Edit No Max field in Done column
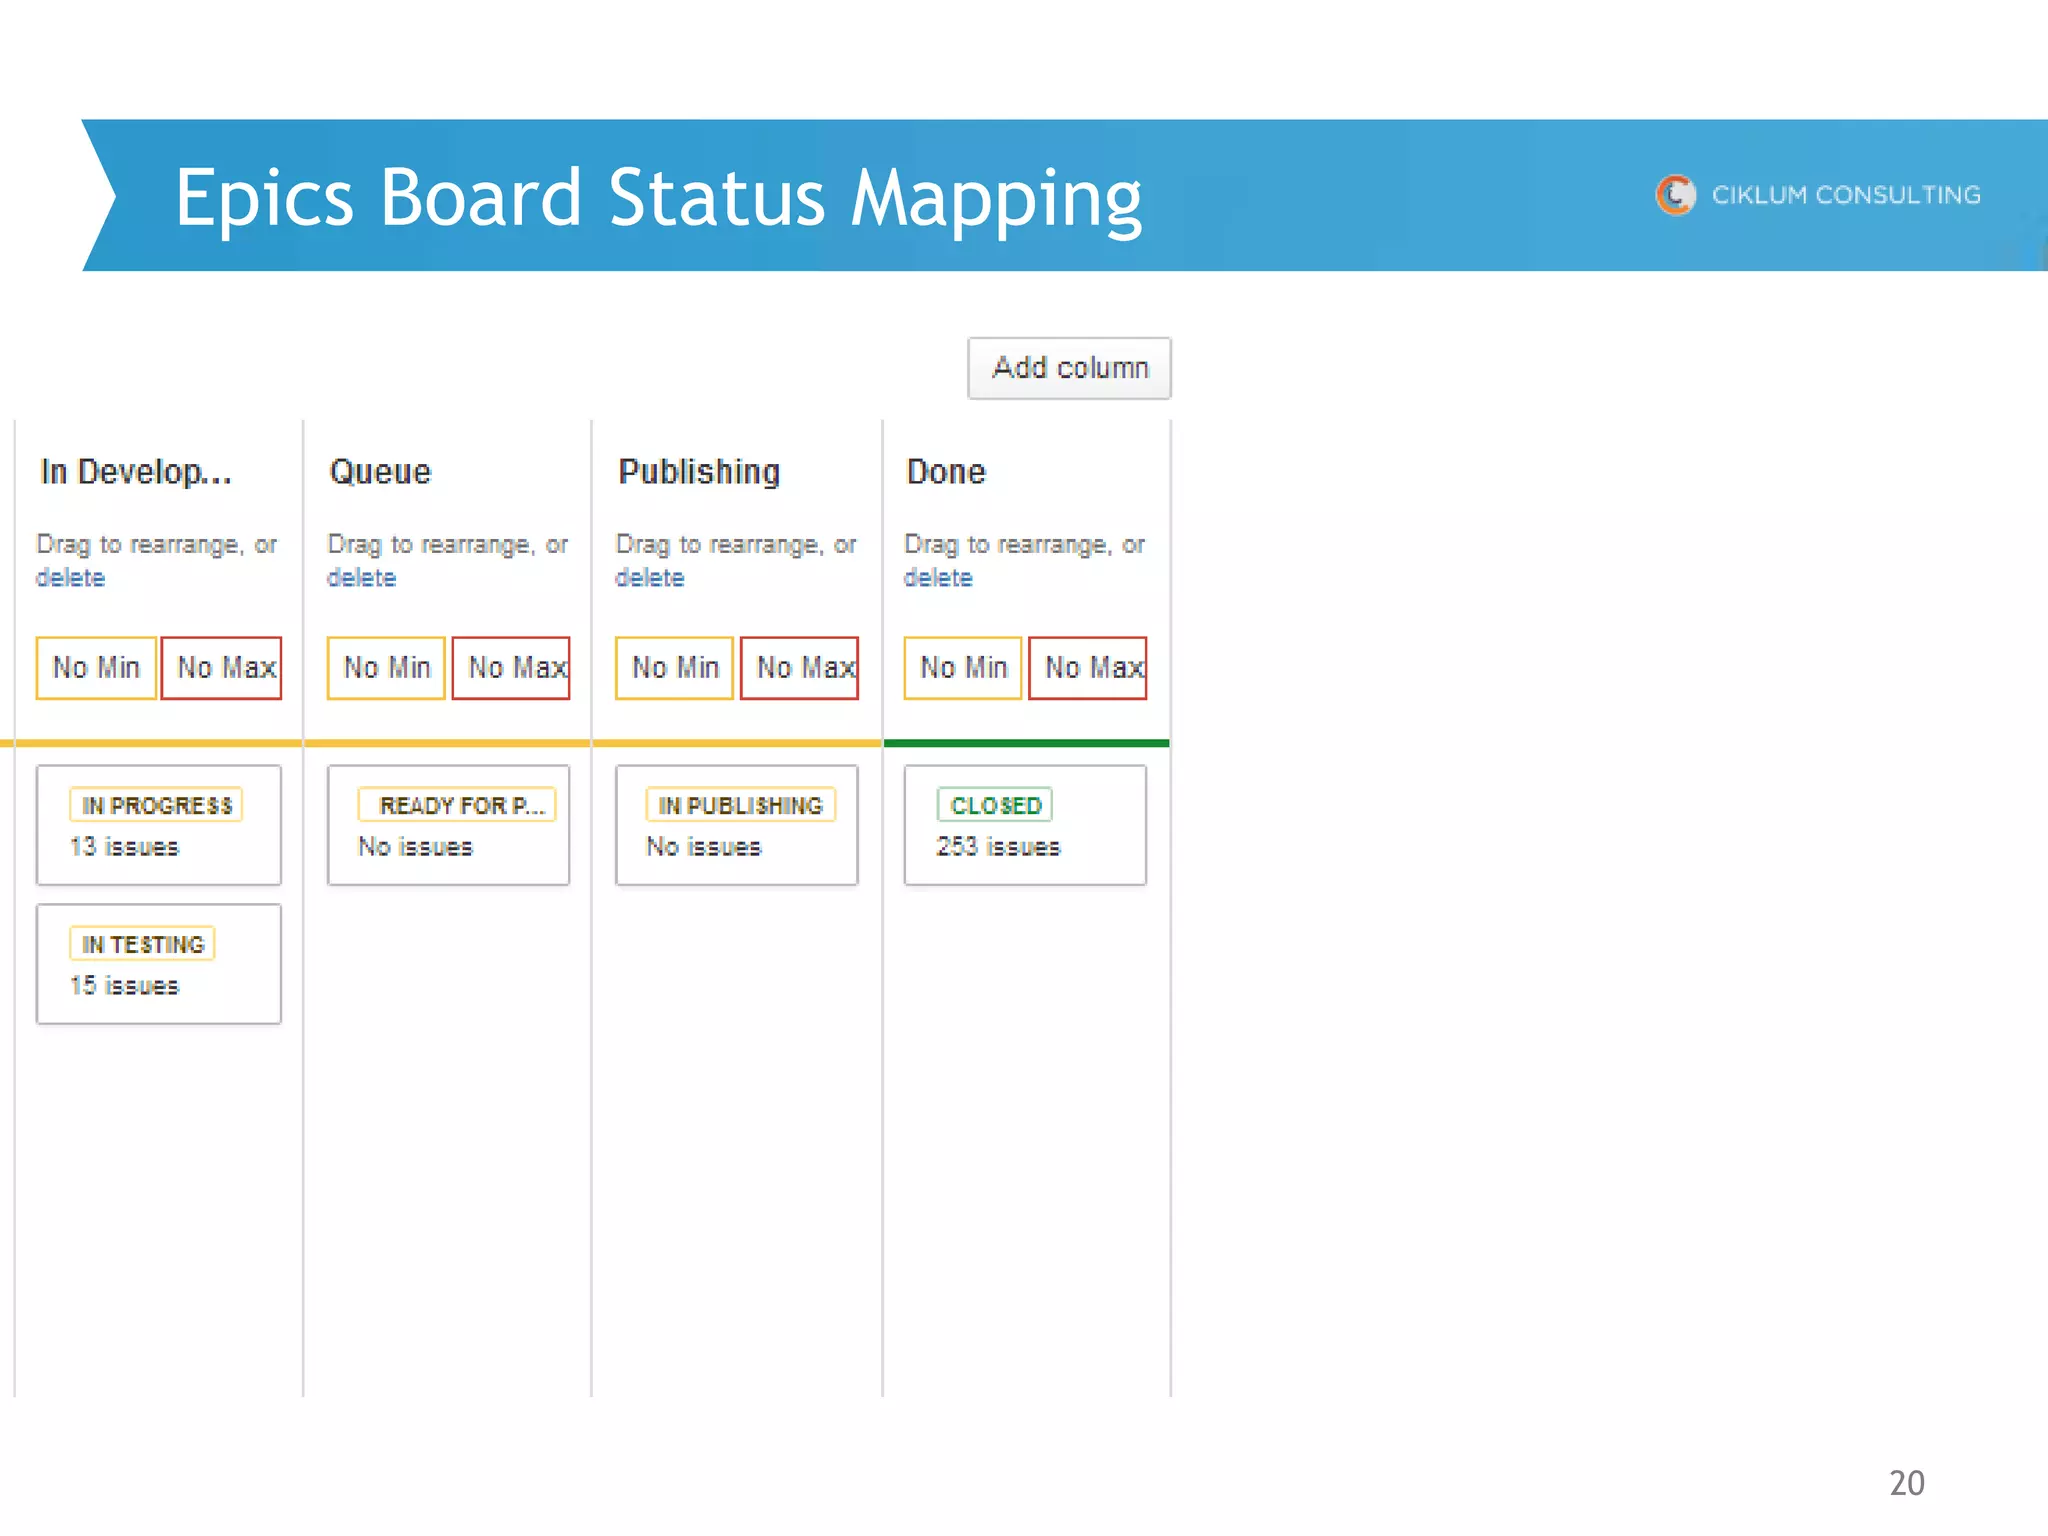Image resolution: width=2048 pixels, height=1536 pixels. pyautogui.click(x=1088, y=667)
